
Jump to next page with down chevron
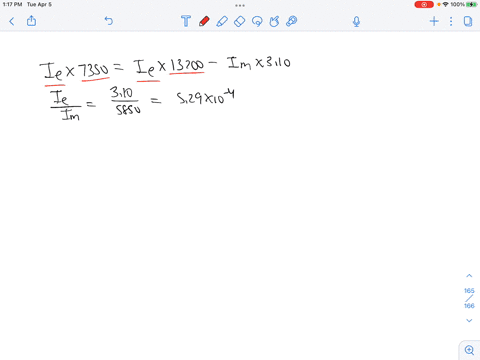[x=469, y=320]
